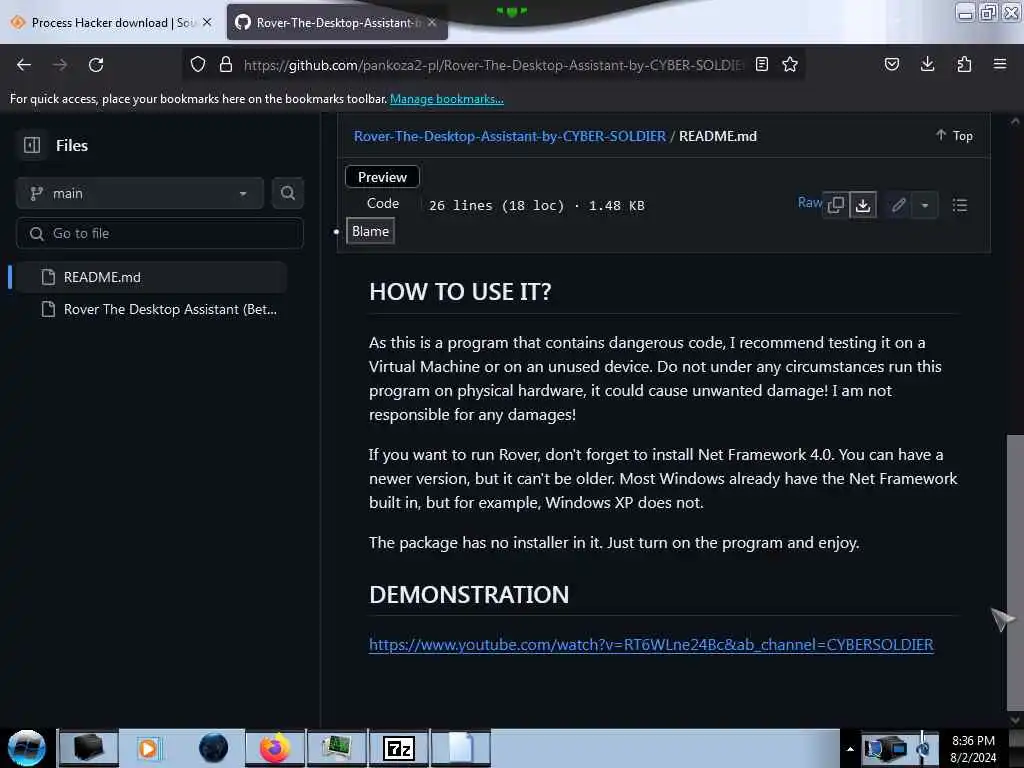Copy raw file contents
1024x768 pixels.
(836, 205)
